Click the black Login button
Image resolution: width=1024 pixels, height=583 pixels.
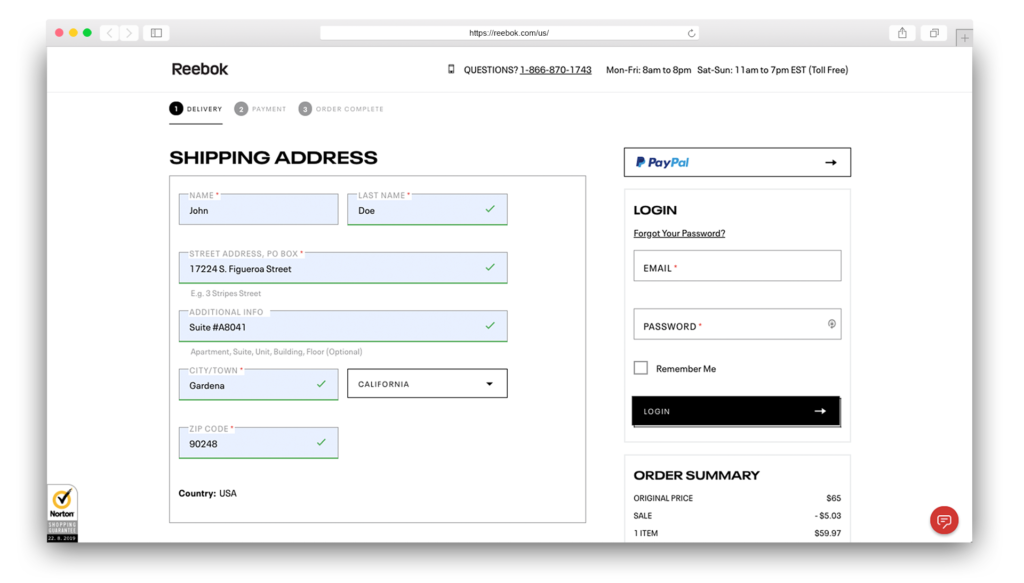736,411
